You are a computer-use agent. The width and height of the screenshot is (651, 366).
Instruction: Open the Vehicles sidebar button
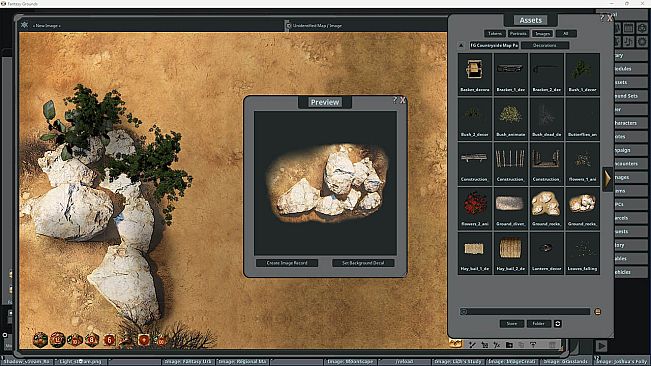[x=630, y=272]
